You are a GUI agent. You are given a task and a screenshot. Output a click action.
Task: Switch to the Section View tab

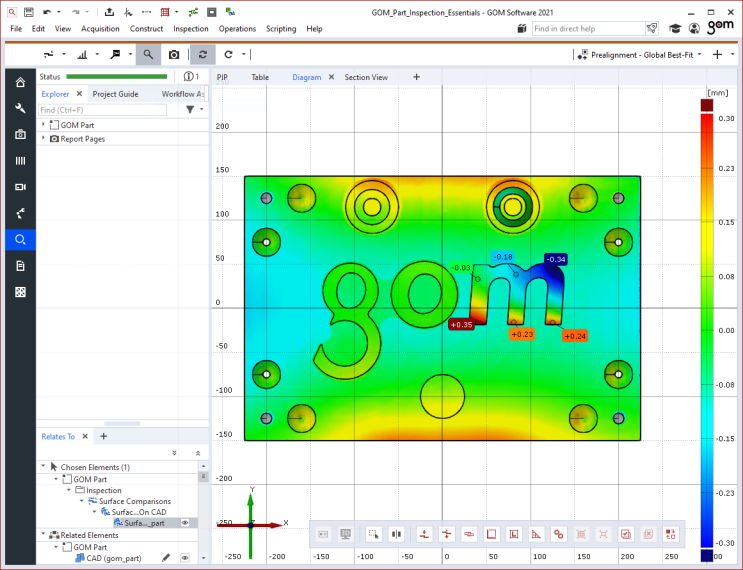[366, 77]
